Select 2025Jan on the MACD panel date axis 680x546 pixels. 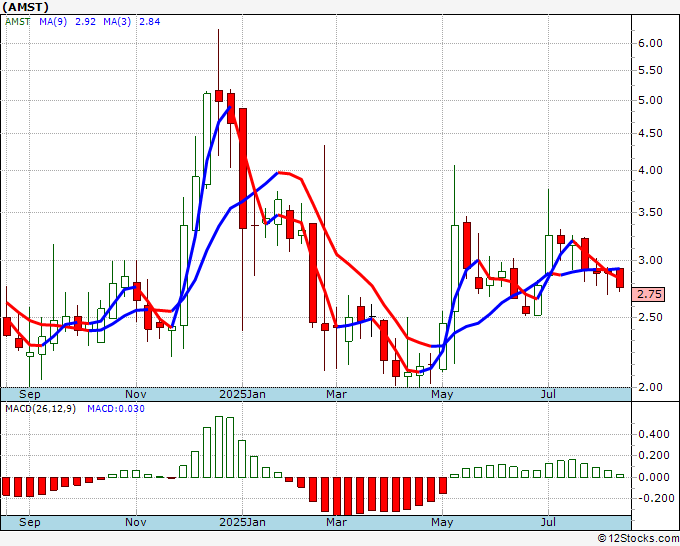(x=242, y=522)
